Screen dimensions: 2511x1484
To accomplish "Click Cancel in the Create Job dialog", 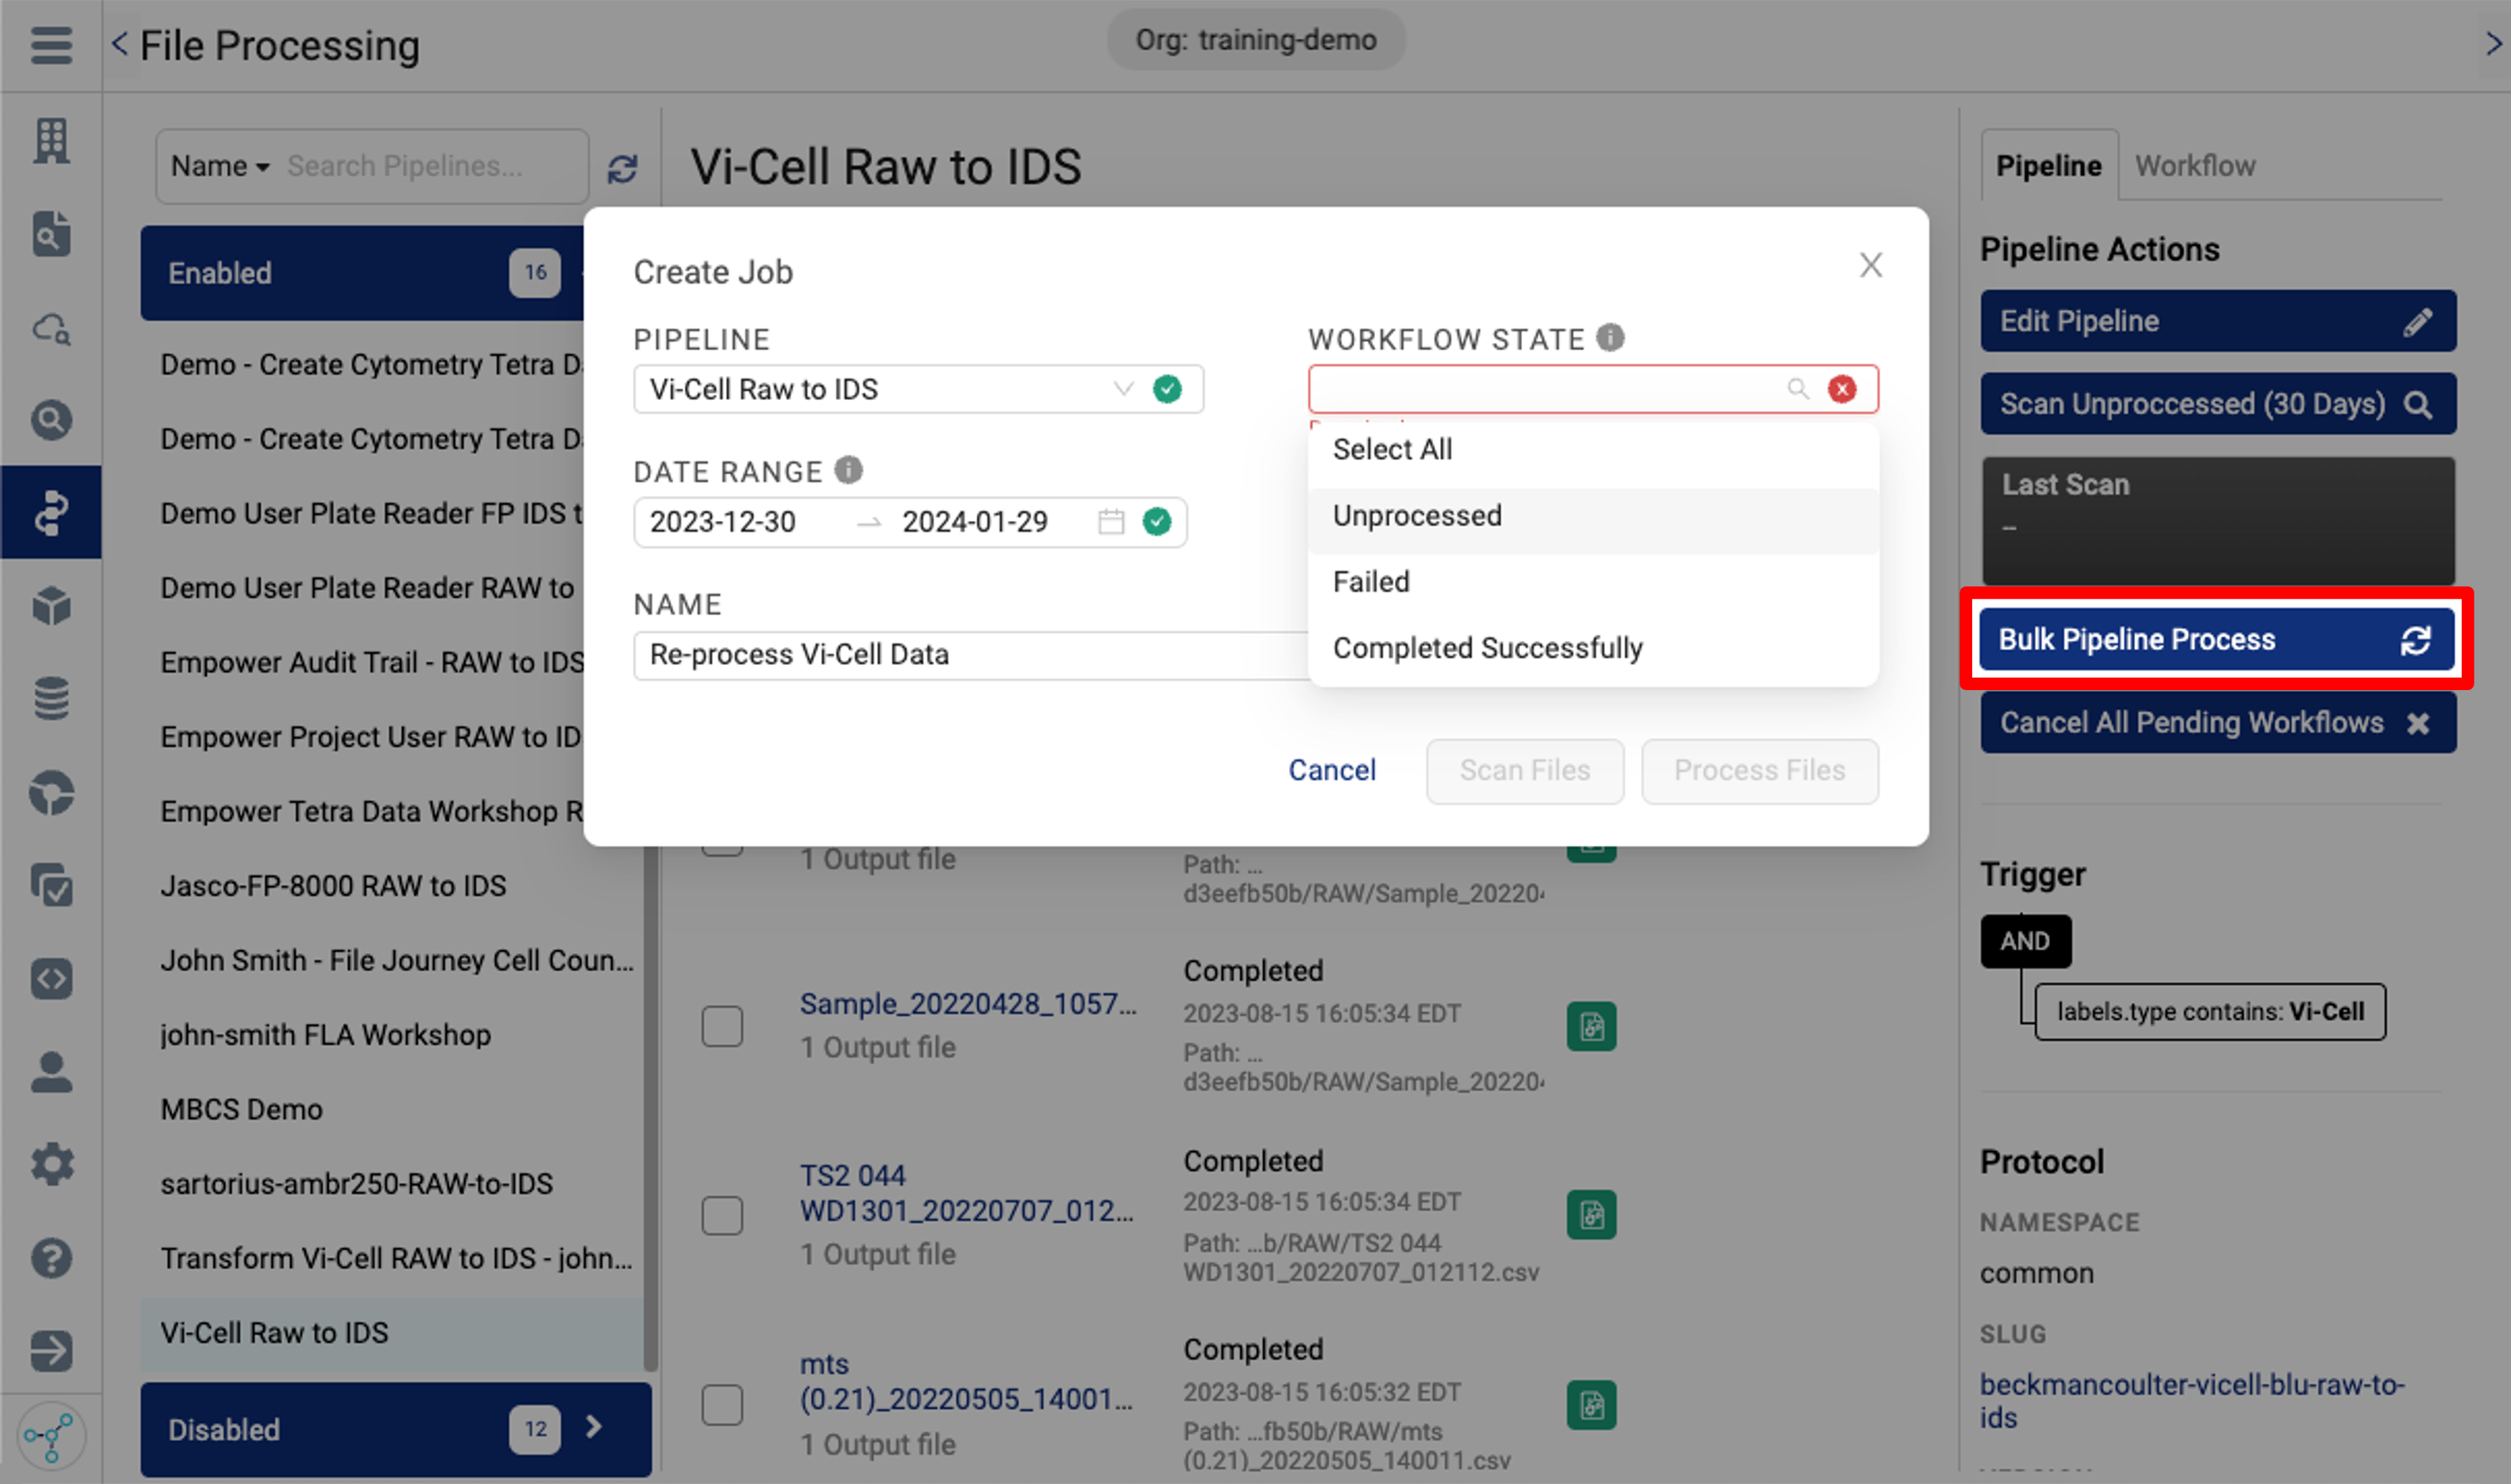I will (1332, 770).
